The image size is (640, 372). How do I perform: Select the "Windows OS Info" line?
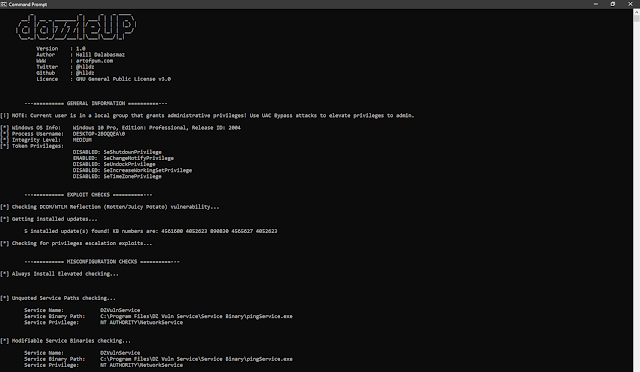(x=120, y=128)
